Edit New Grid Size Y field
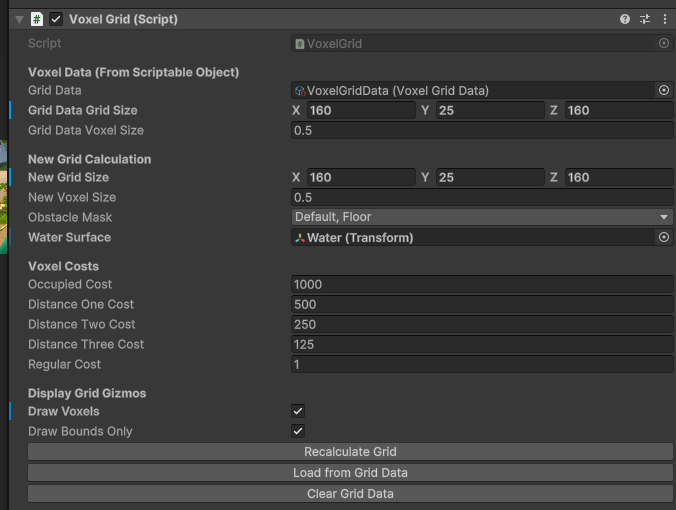The height and width of the screenshot is (510, 676). pos(490,177)
